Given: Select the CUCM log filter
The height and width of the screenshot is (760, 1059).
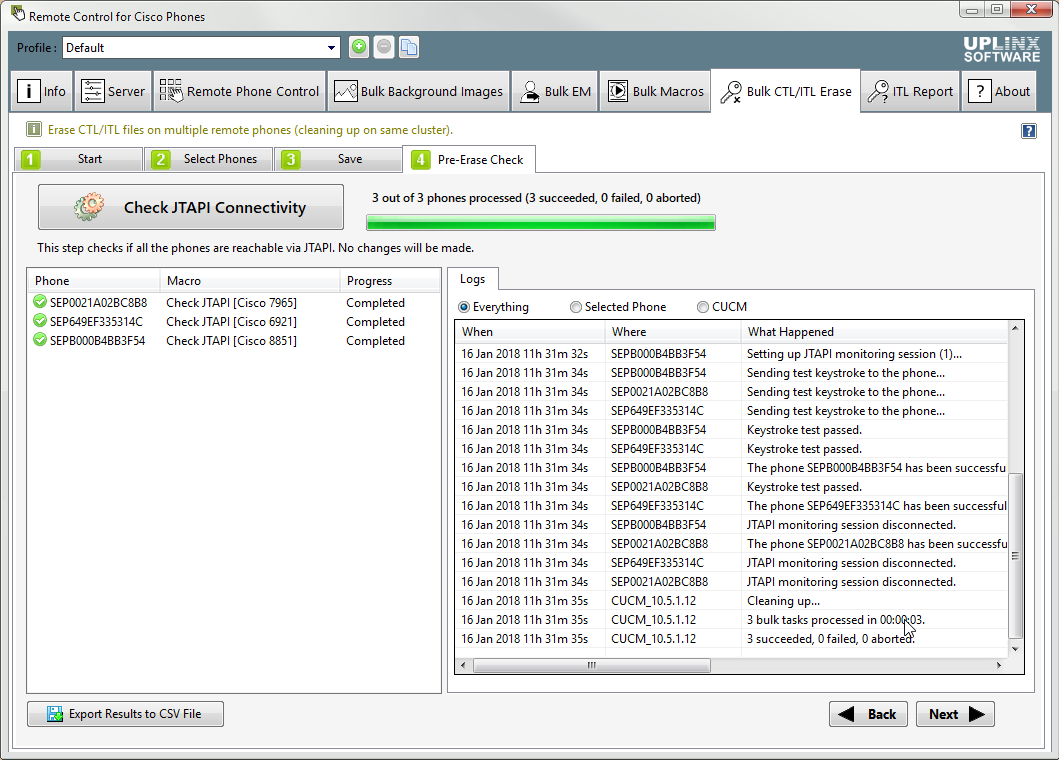Looking at the screenshot, I should click(722, 307).
